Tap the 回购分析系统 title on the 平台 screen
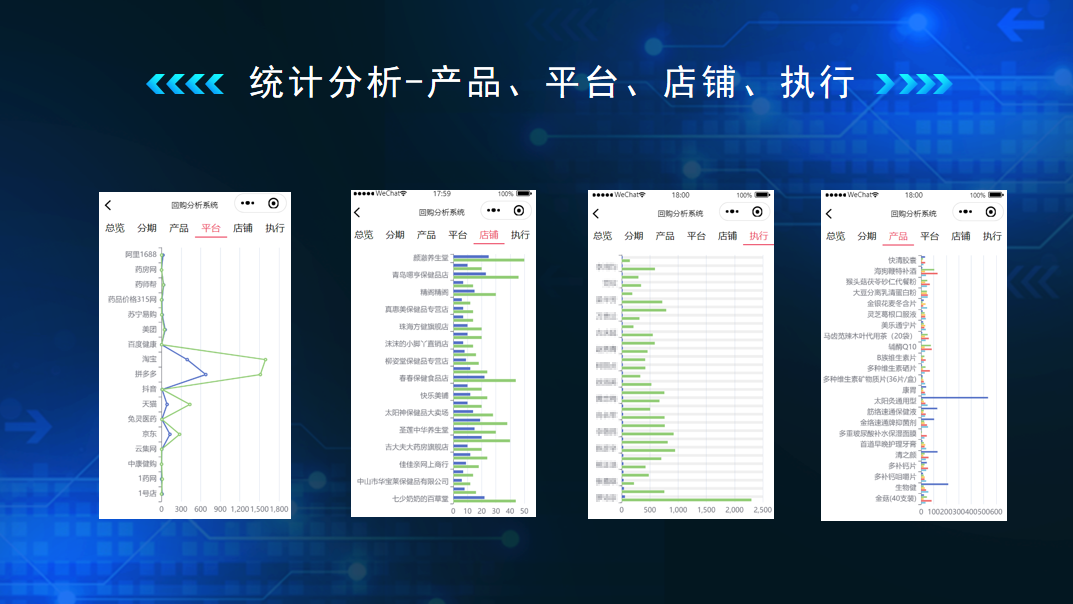Viewport: 1073px width, 604px height. (x=196, y=202)
